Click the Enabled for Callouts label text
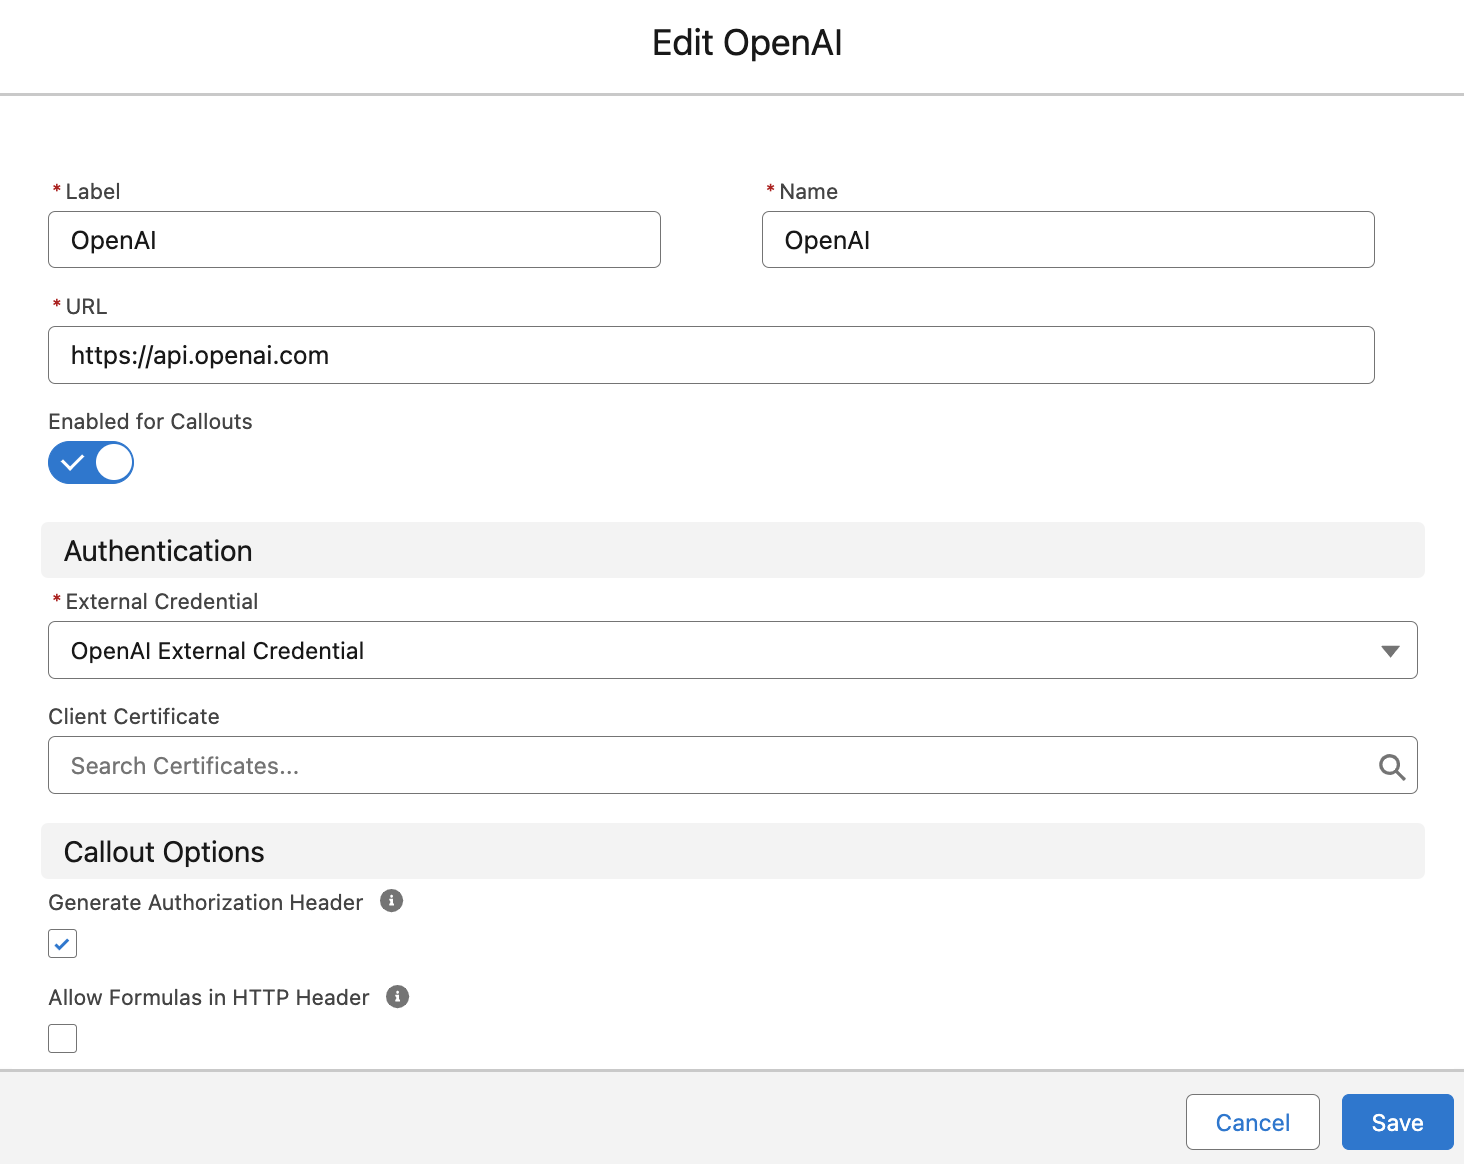The image size is (1464, 1164). 150,422
